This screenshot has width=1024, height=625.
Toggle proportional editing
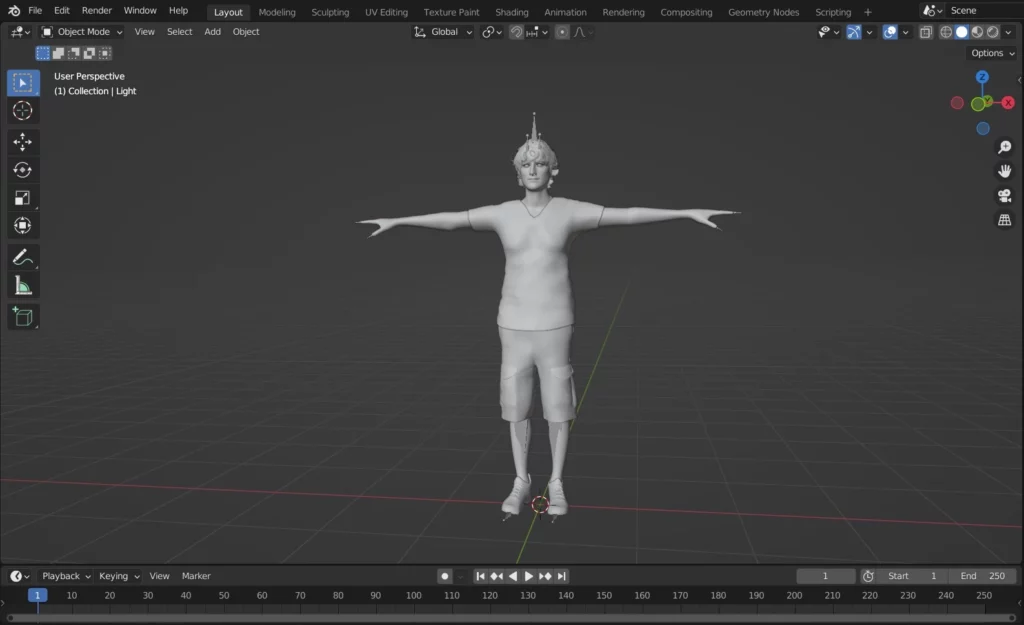point(562,32)
